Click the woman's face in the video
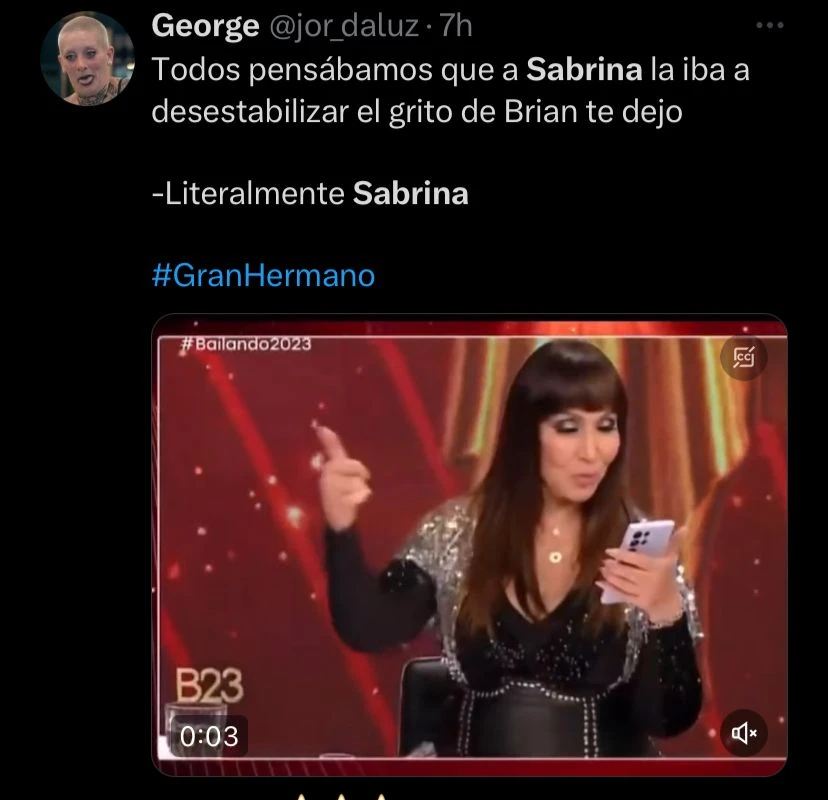 coord(579,448)
